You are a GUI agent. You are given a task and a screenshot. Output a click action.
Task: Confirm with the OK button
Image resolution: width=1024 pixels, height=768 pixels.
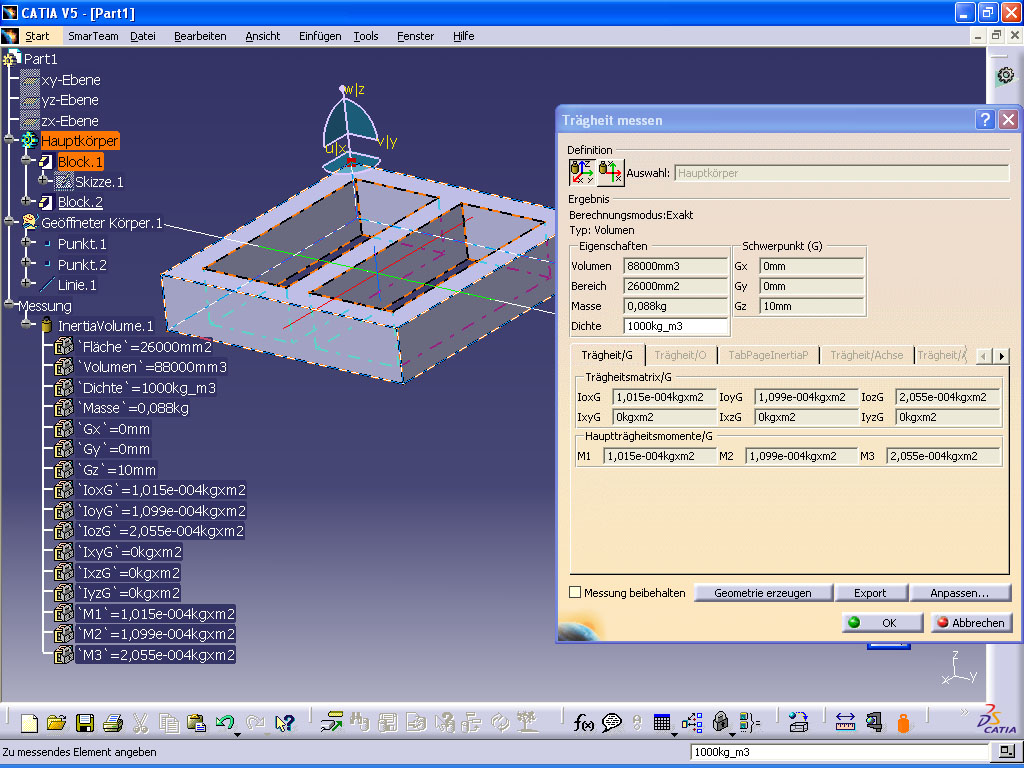pos(882,622)
